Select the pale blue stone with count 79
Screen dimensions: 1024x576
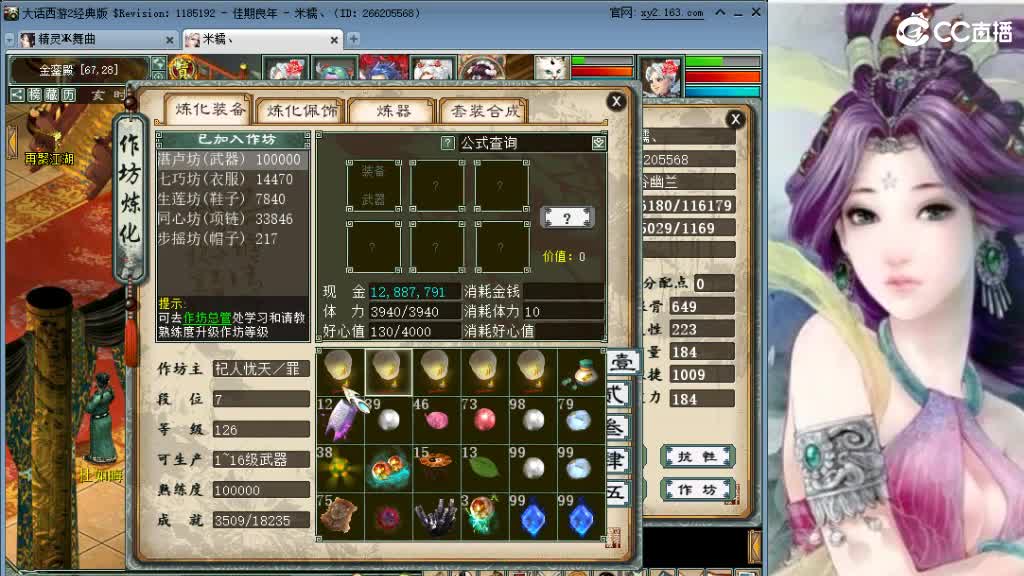coord(581,419)
